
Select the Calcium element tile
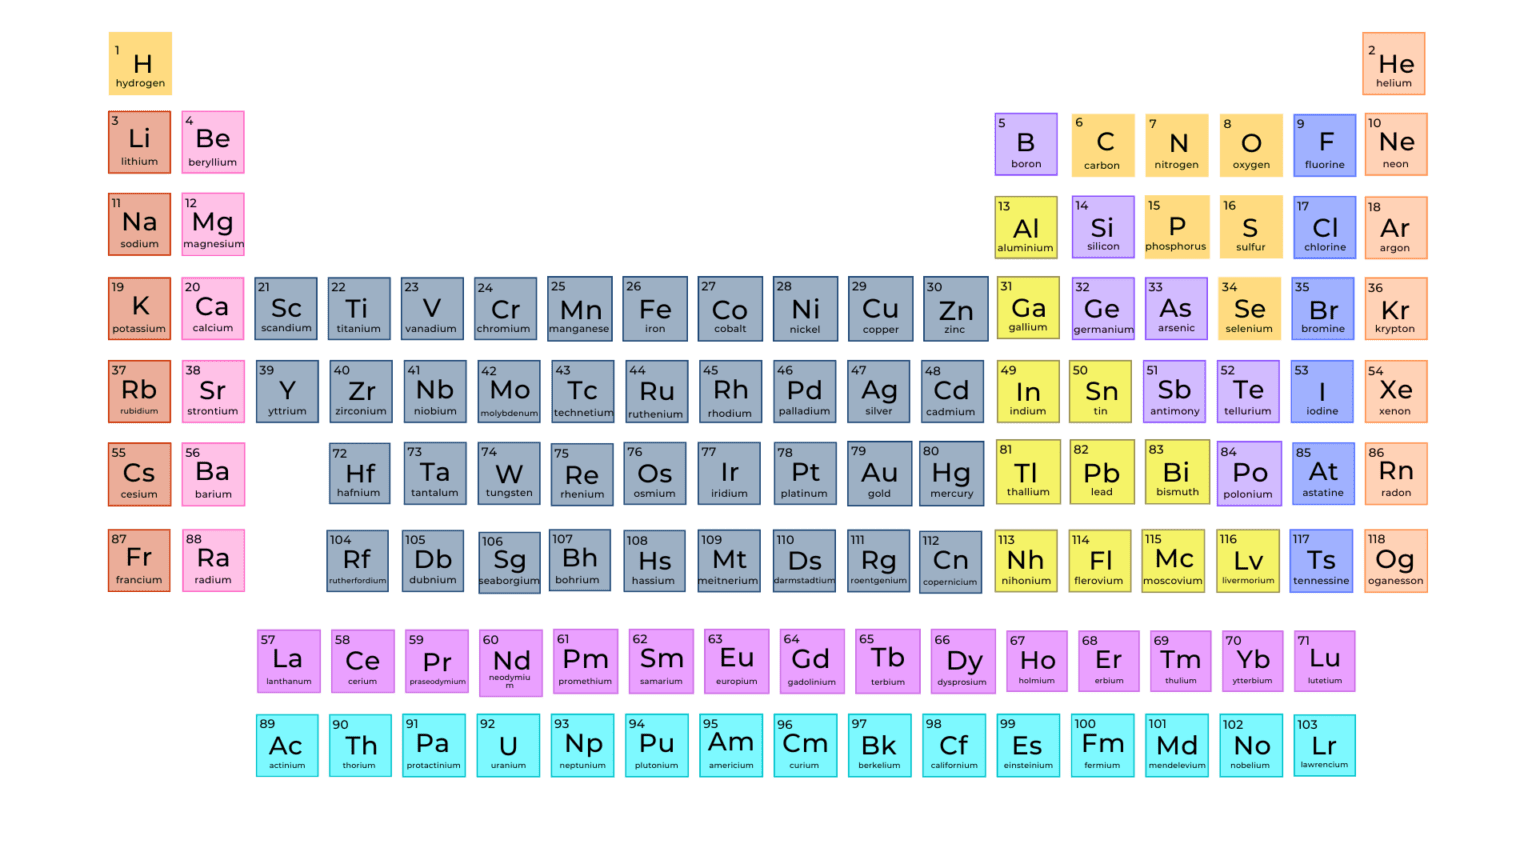click(x=213, y=309)
